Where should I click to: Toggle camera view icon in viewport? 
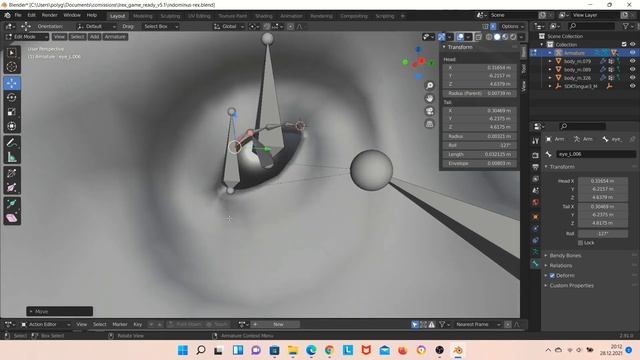tap(429, 111)
